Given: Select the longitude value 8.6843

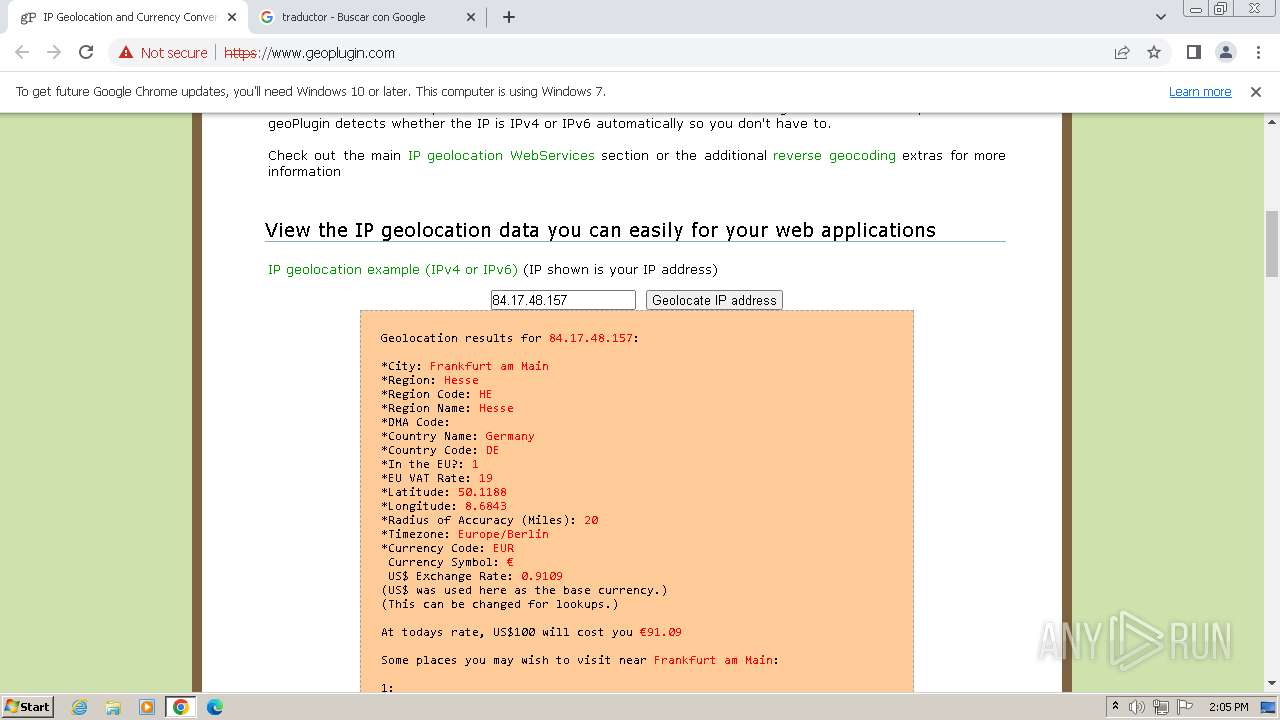Looking at the screenshot, I should (486, 506).
